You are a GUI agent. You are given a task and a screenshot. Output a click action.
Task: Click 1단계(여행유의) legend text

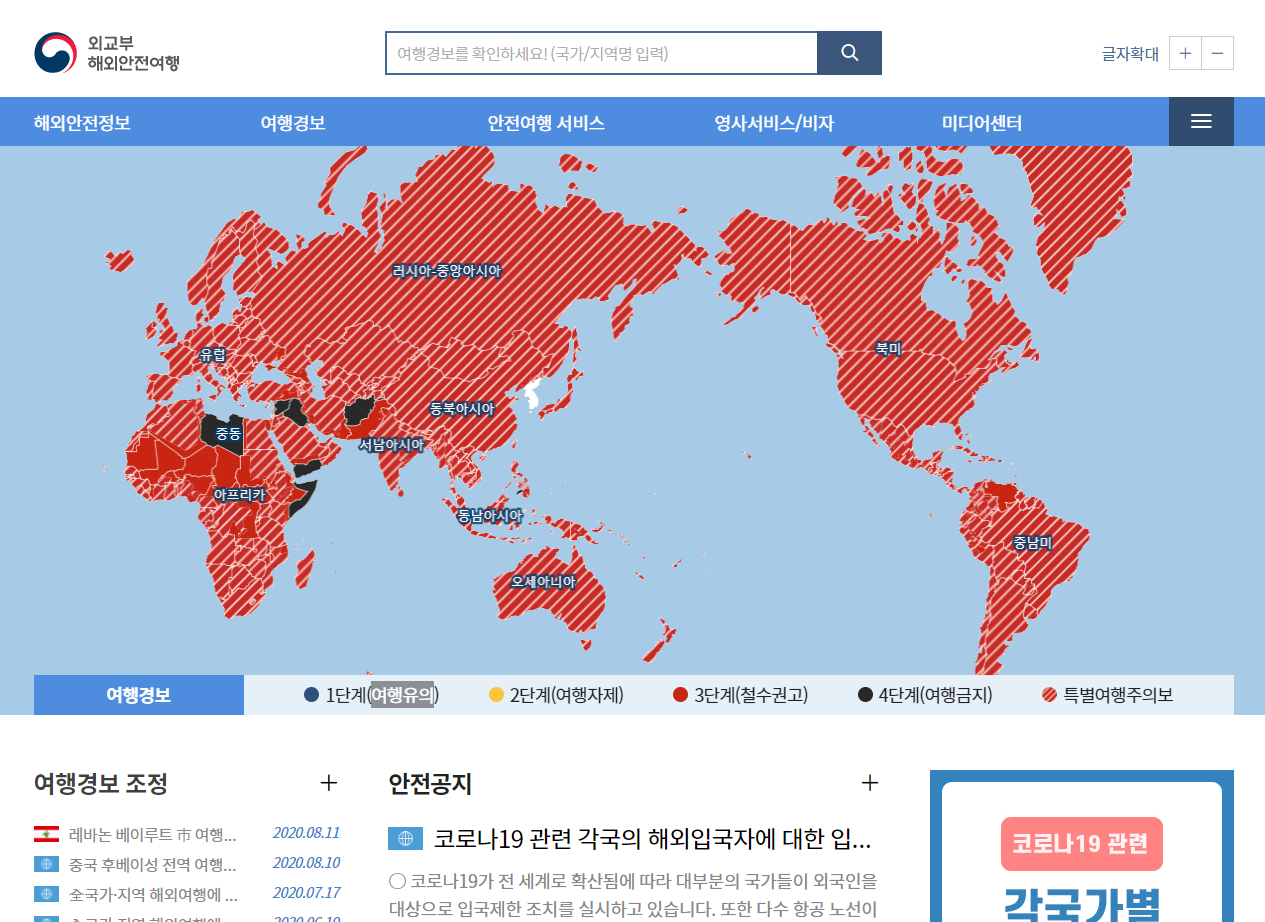pyautogui.click(x=382, y=695)
